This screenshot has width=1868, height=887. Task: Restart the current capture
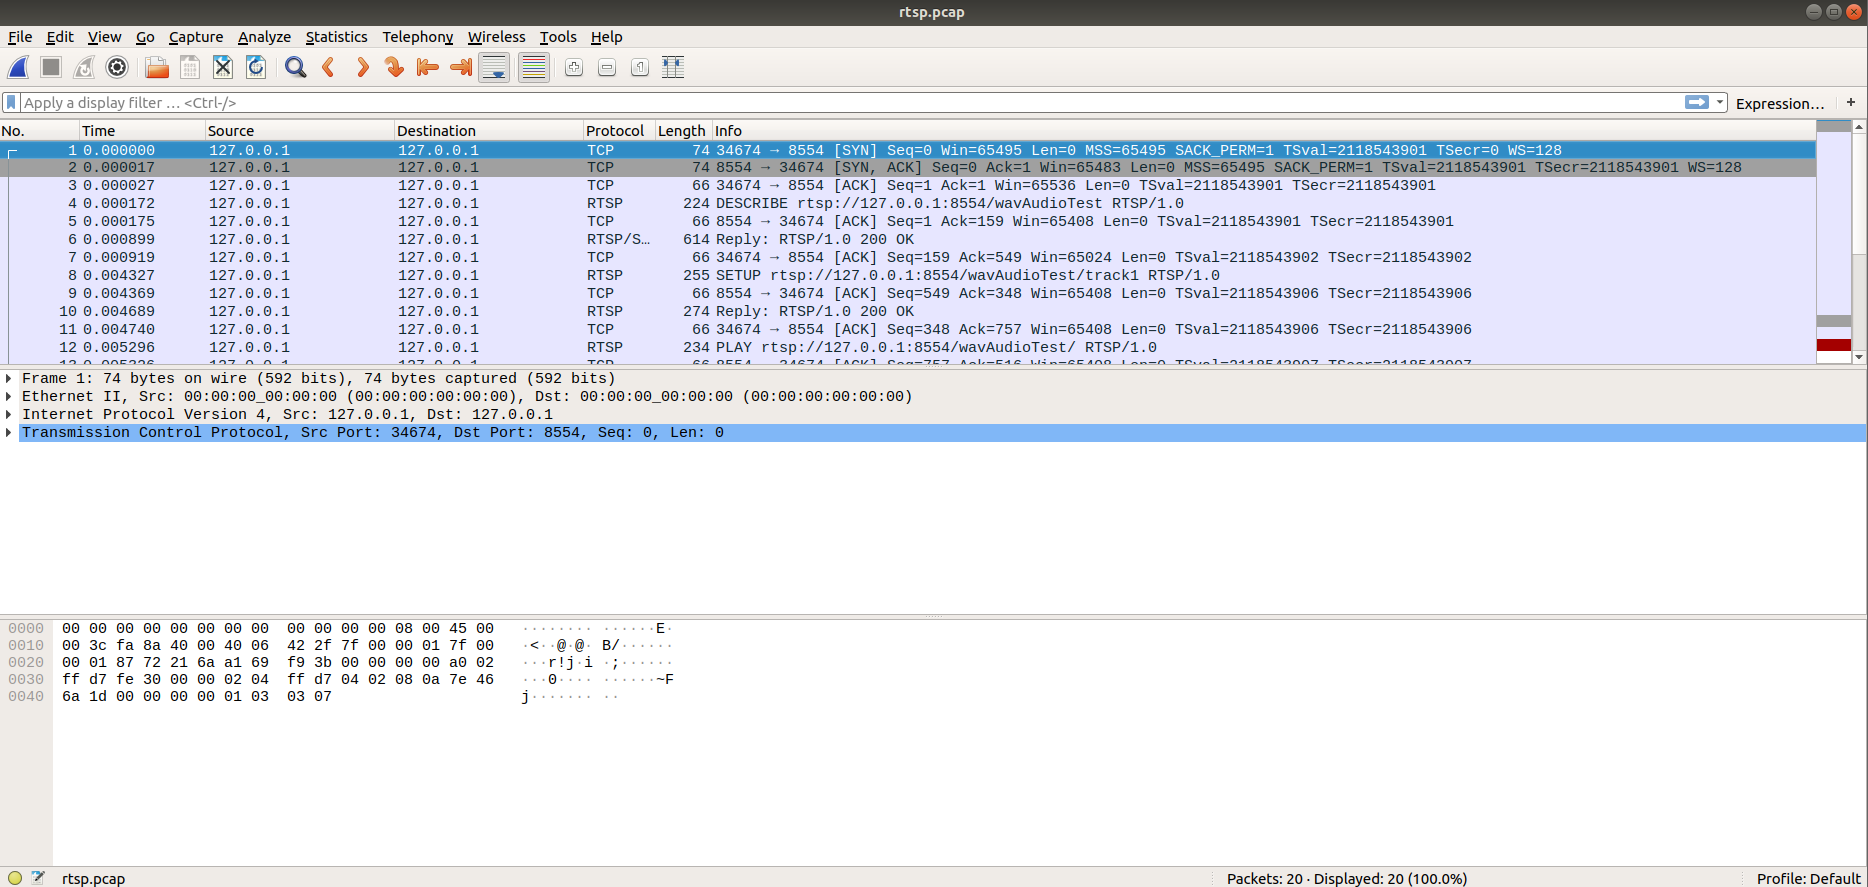(x=84, y=68)
